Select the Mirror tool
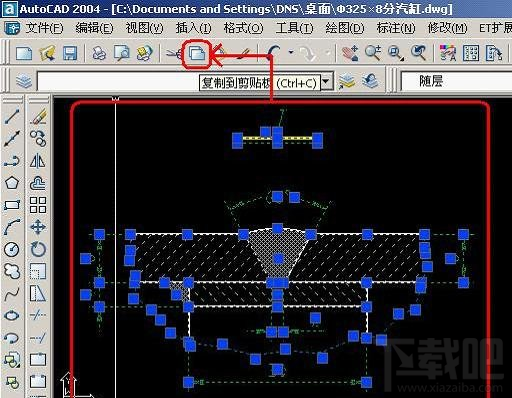The image size is (512, 398). click(x=38, y=161)
